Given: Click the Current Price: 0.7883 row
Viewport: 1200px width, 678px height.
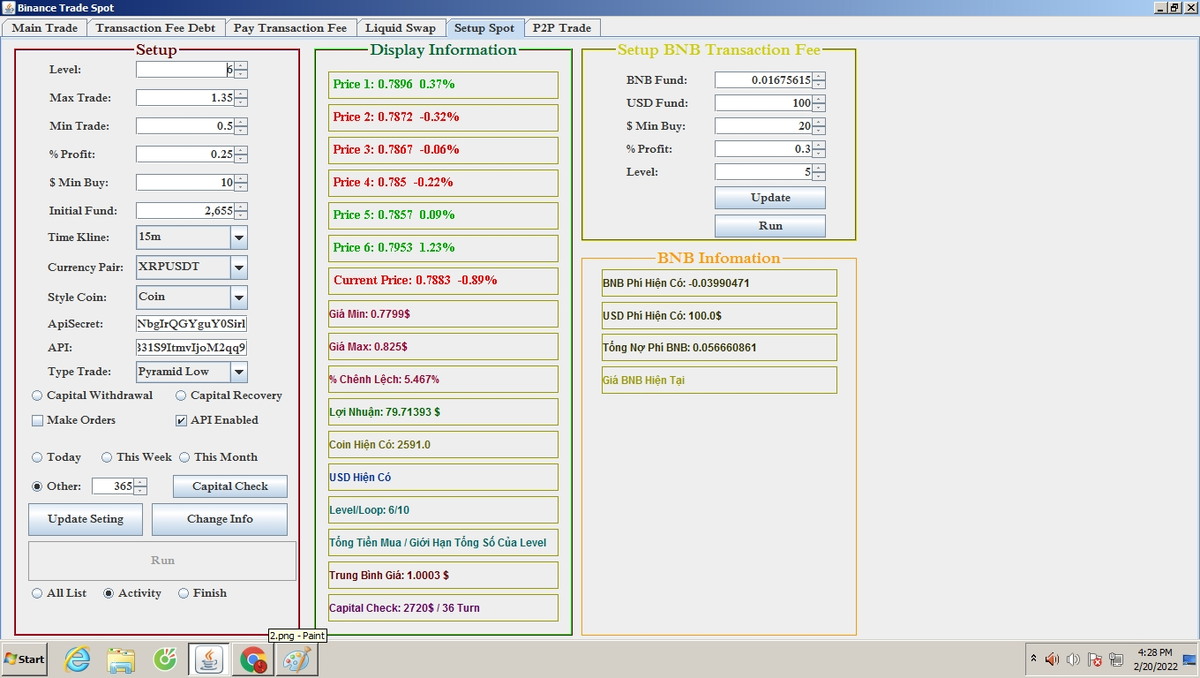Looking at the screenshot, I should [443, 281].
